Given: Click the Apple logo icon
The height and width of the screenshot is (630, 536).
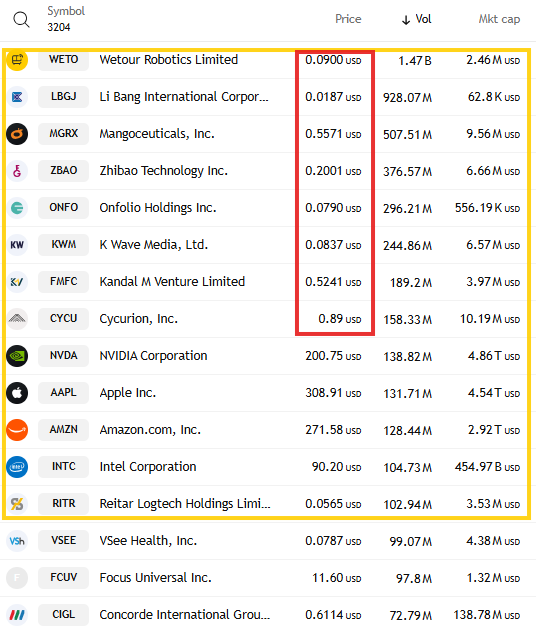Looking at the screenshot, I should pyautogui.click(x=17, y=393).
